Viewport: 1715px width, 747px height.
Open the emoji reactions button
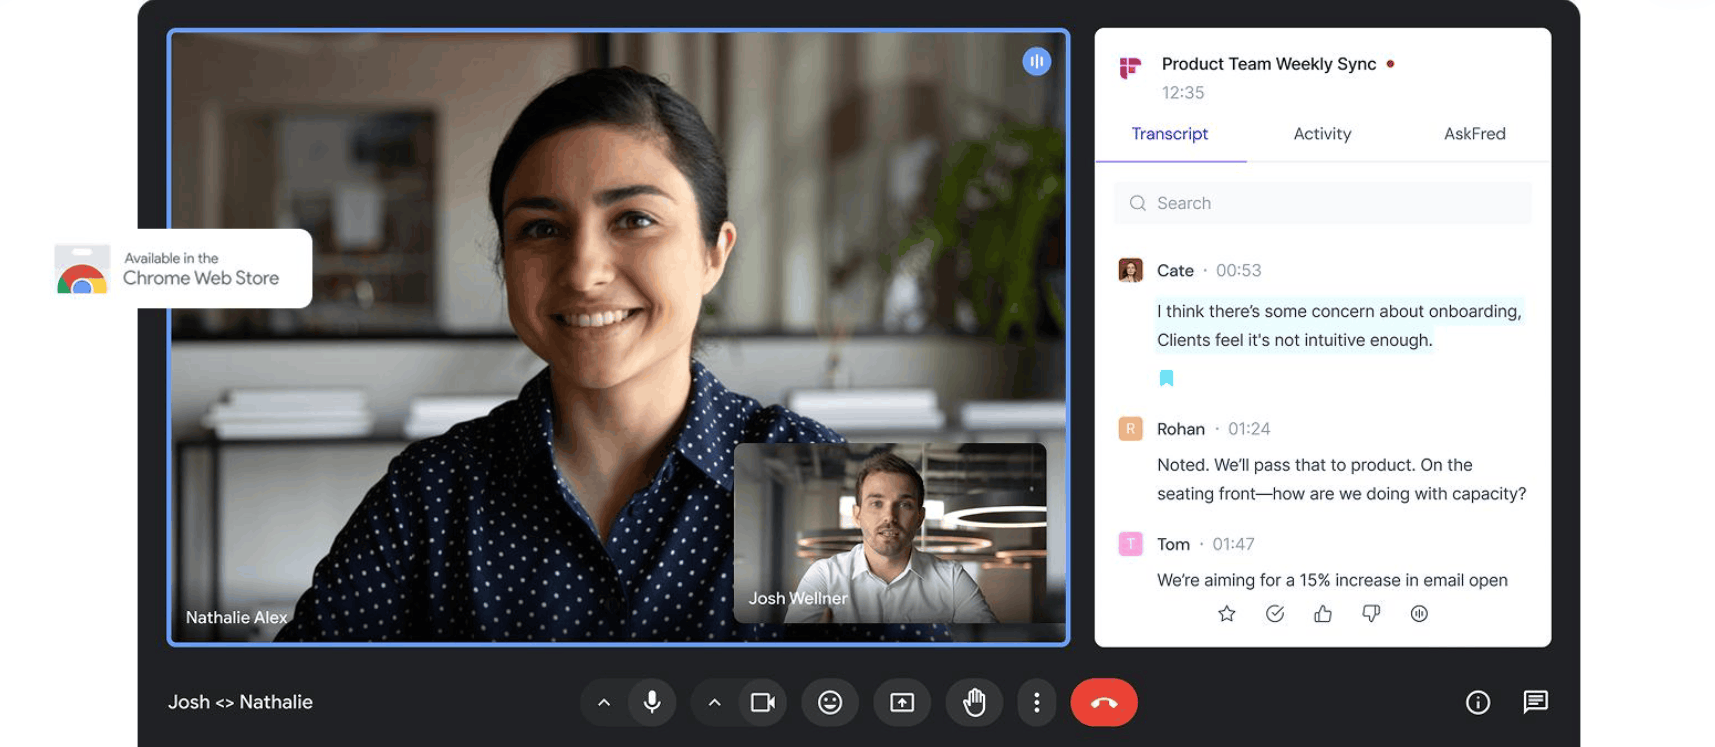830,703
